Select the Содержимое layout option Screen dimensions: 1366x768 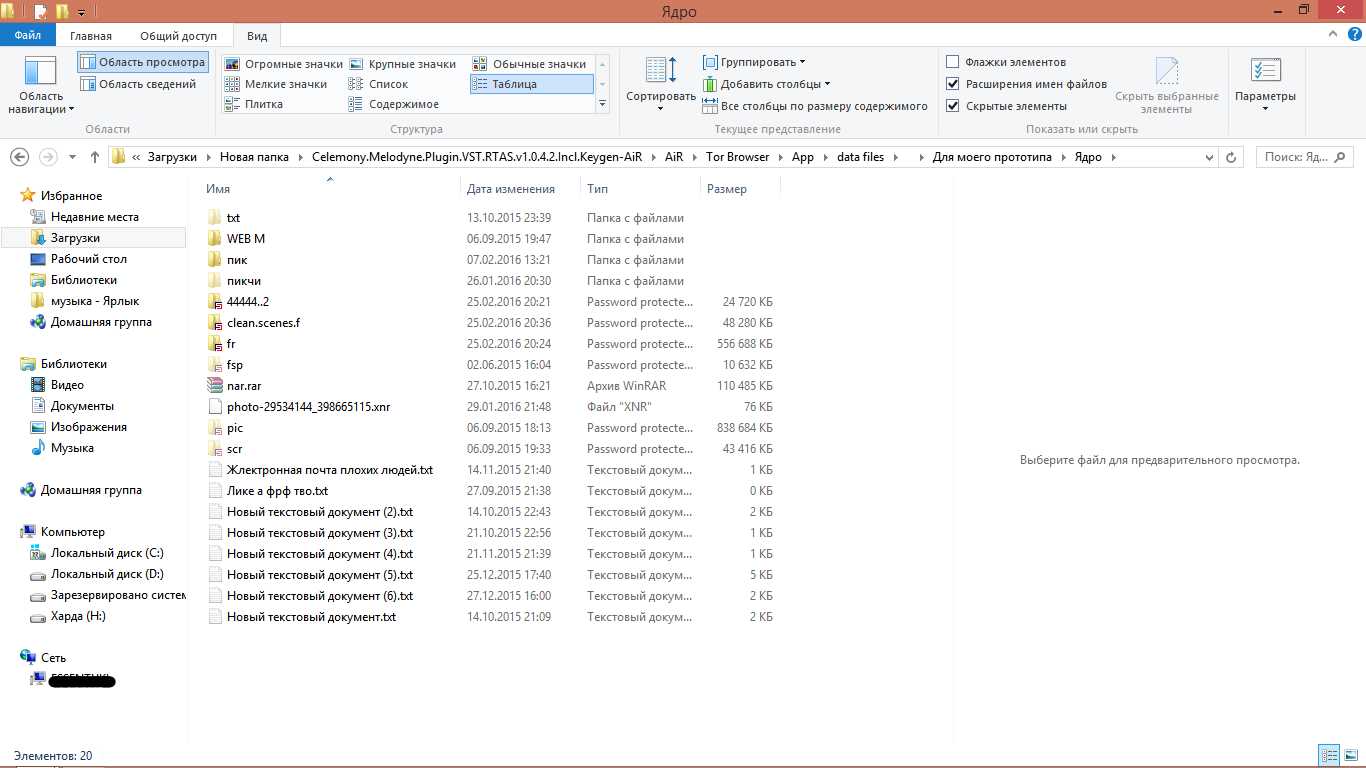tap(393, 104)
